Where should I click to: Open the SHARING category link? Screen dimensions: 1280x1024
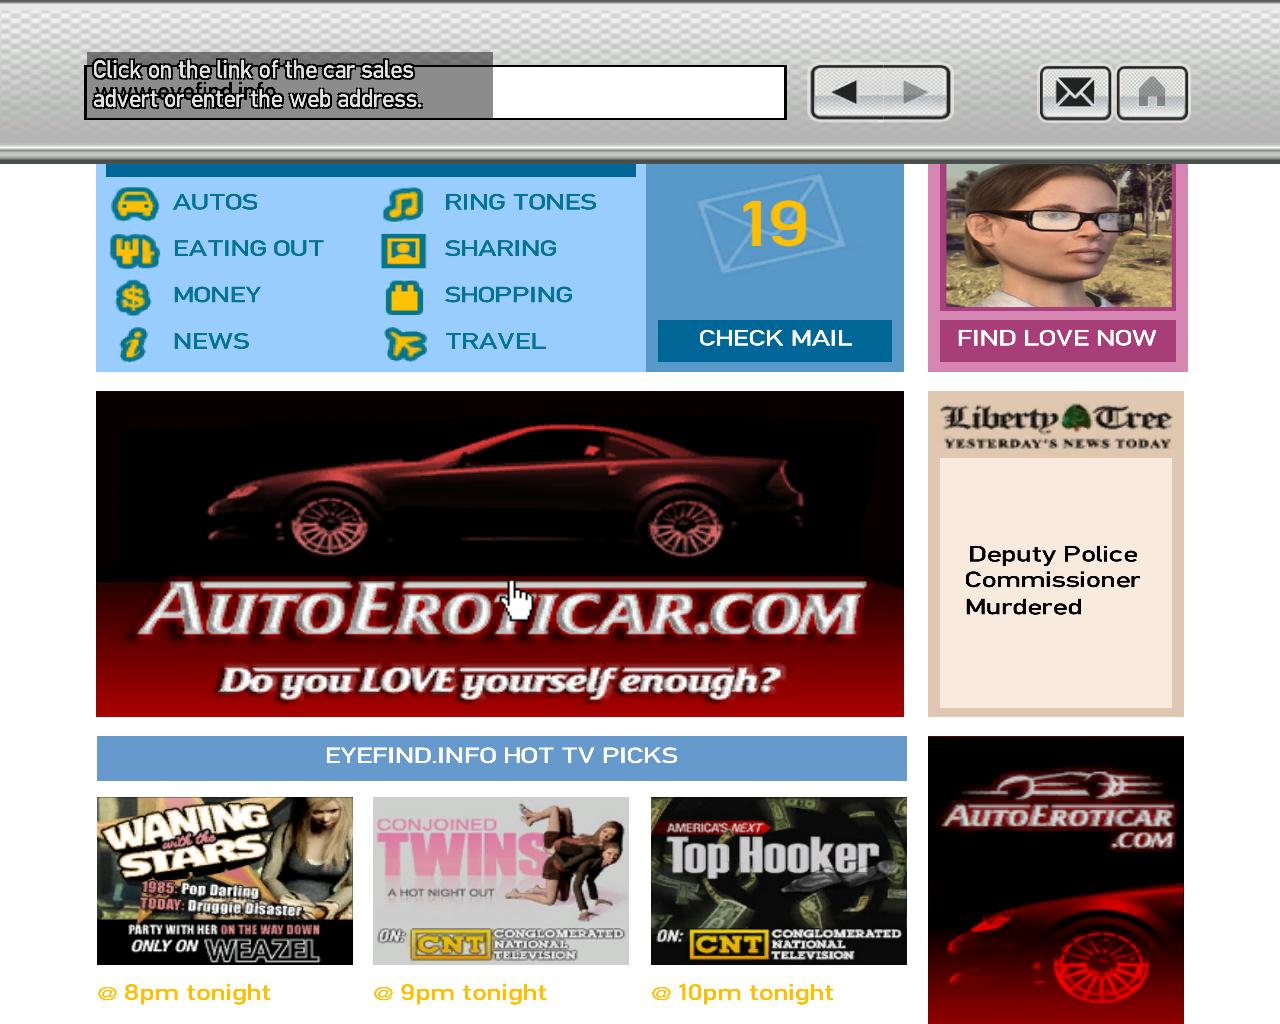click(x=500, y=248)
